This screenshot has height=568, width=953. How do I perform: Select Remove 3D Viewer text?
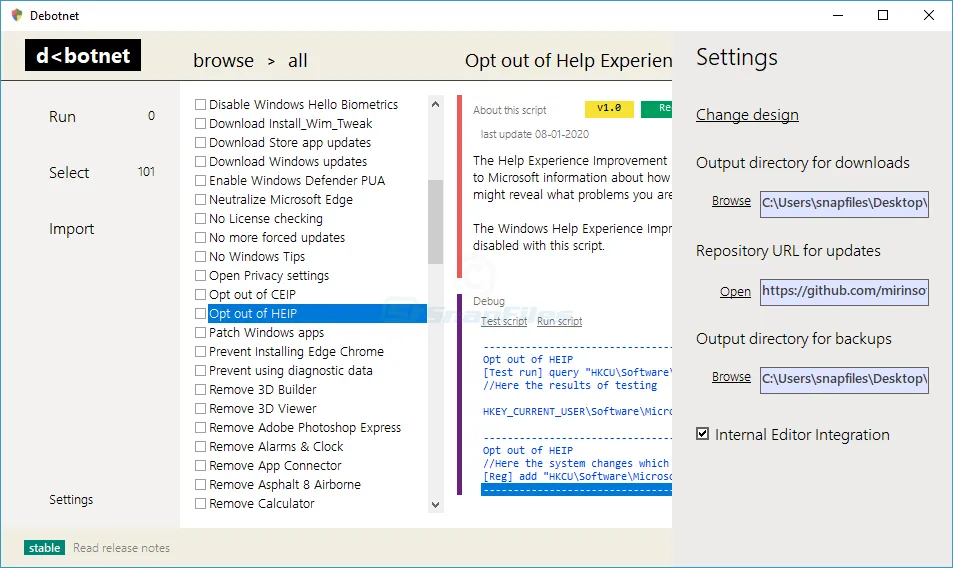(263, 409)
